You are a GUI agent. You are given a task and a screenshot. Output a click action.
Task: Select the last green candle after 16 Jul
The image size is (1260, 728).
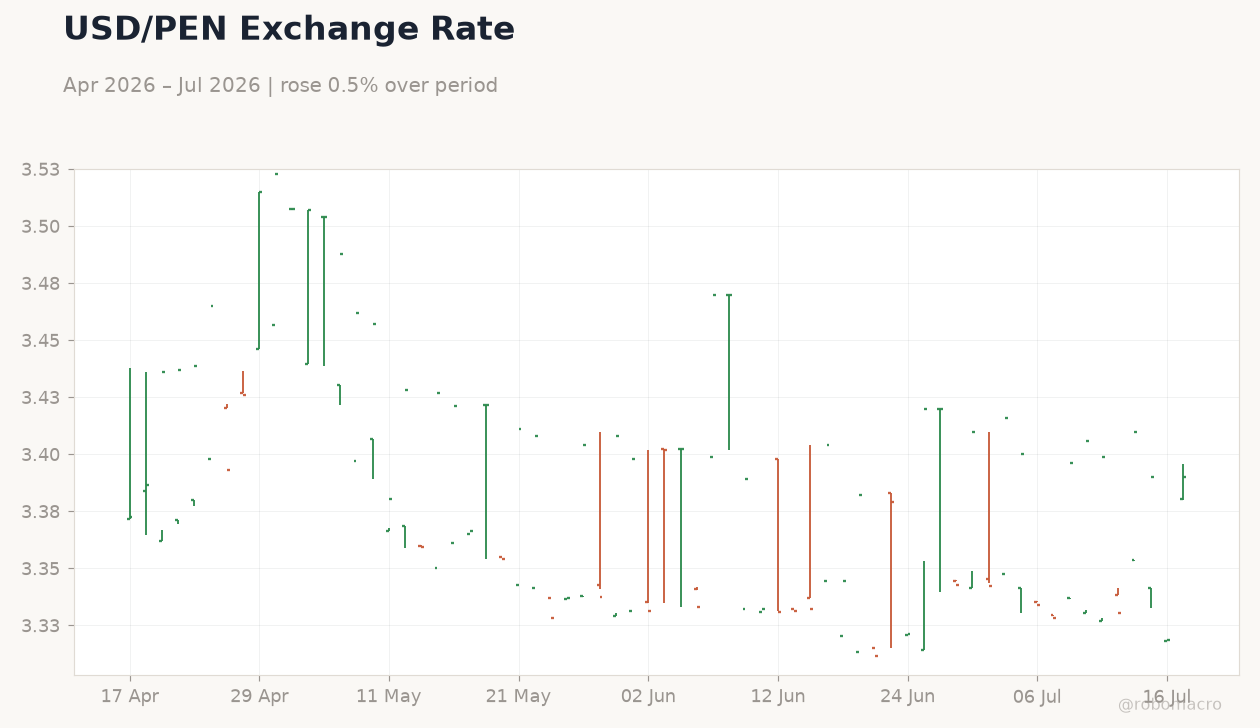tap(1183, 482)
